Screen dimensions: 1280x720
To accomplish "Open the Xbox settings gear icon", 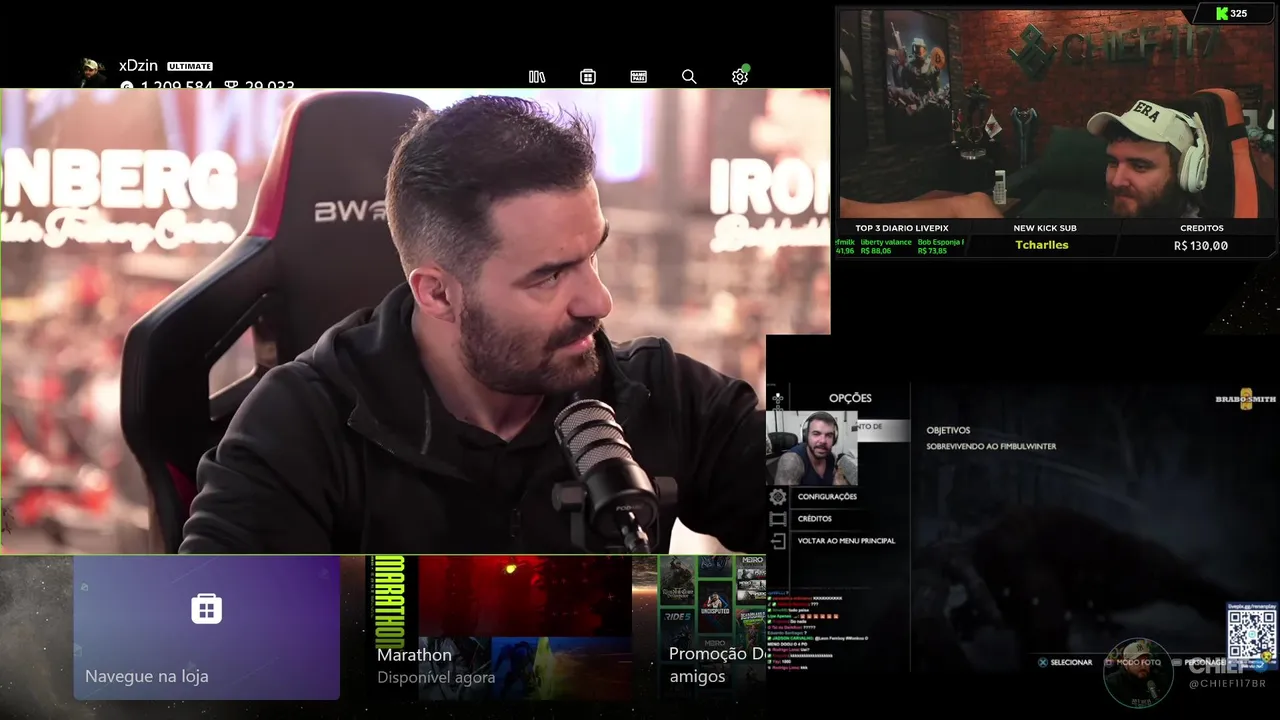I will (740, 76).
